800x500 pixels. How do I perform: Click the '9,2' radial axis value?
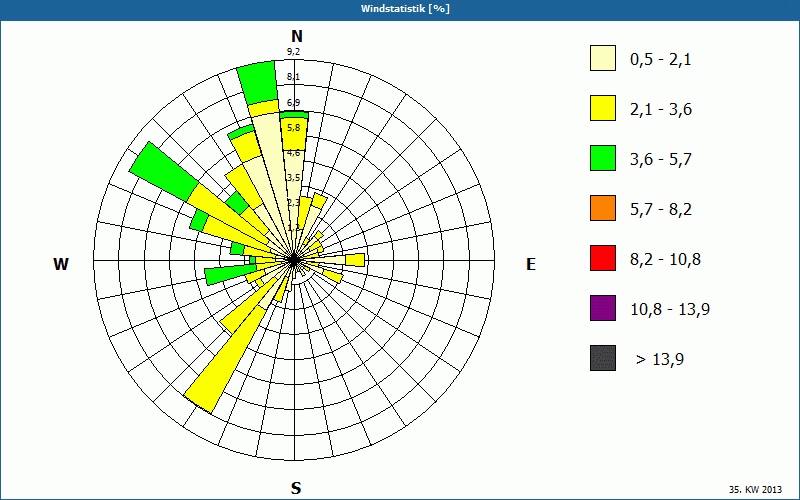[293, 52]
